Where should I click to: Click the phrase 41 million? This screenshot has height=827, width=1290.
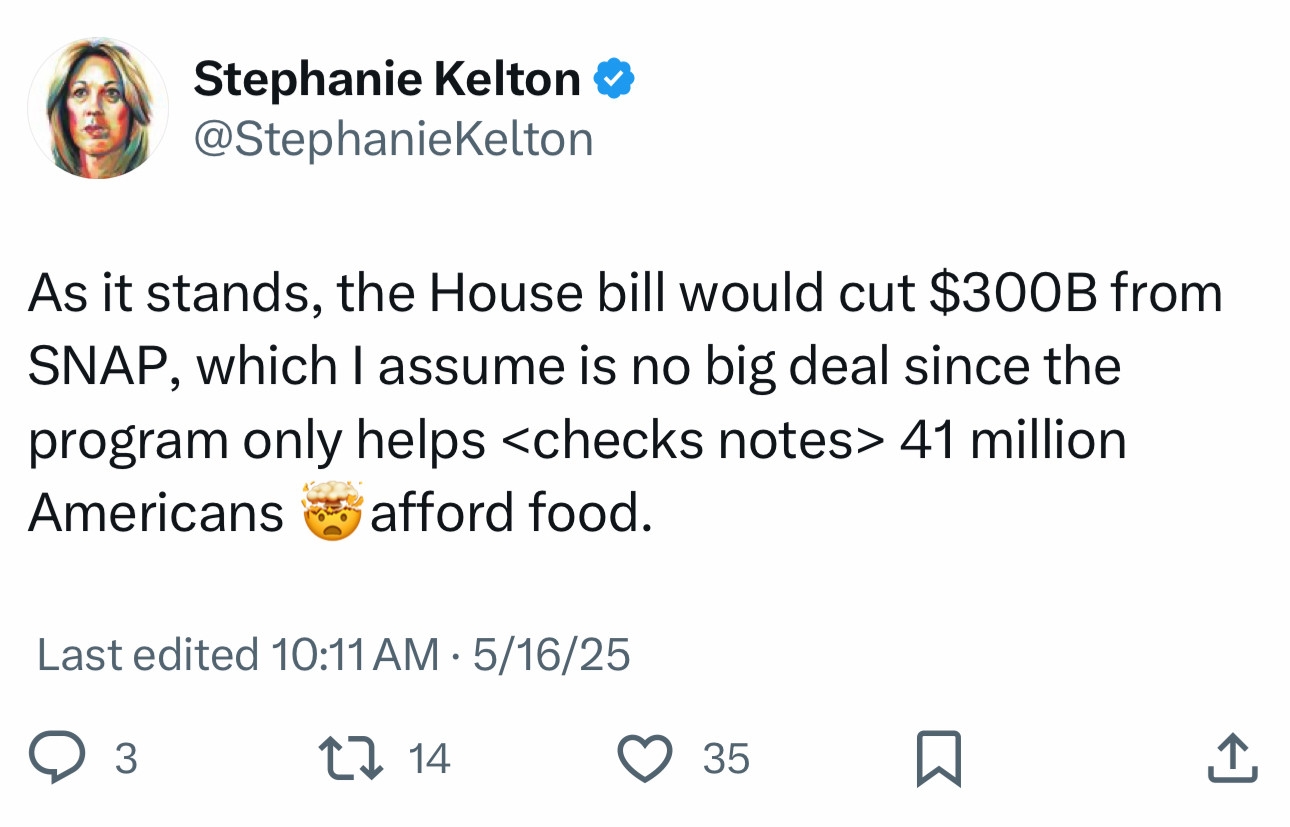click(x=1012, y=440)
